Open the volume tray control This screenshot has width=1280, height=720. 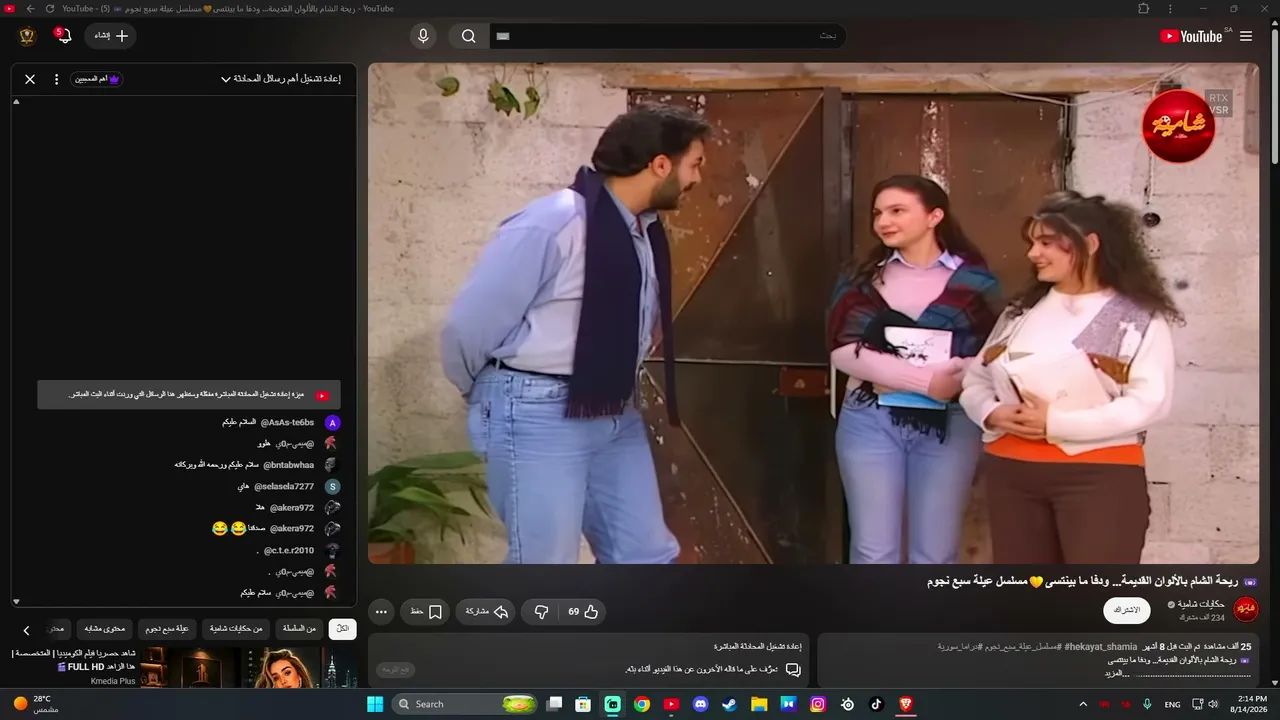click(x=1214, y=704)
